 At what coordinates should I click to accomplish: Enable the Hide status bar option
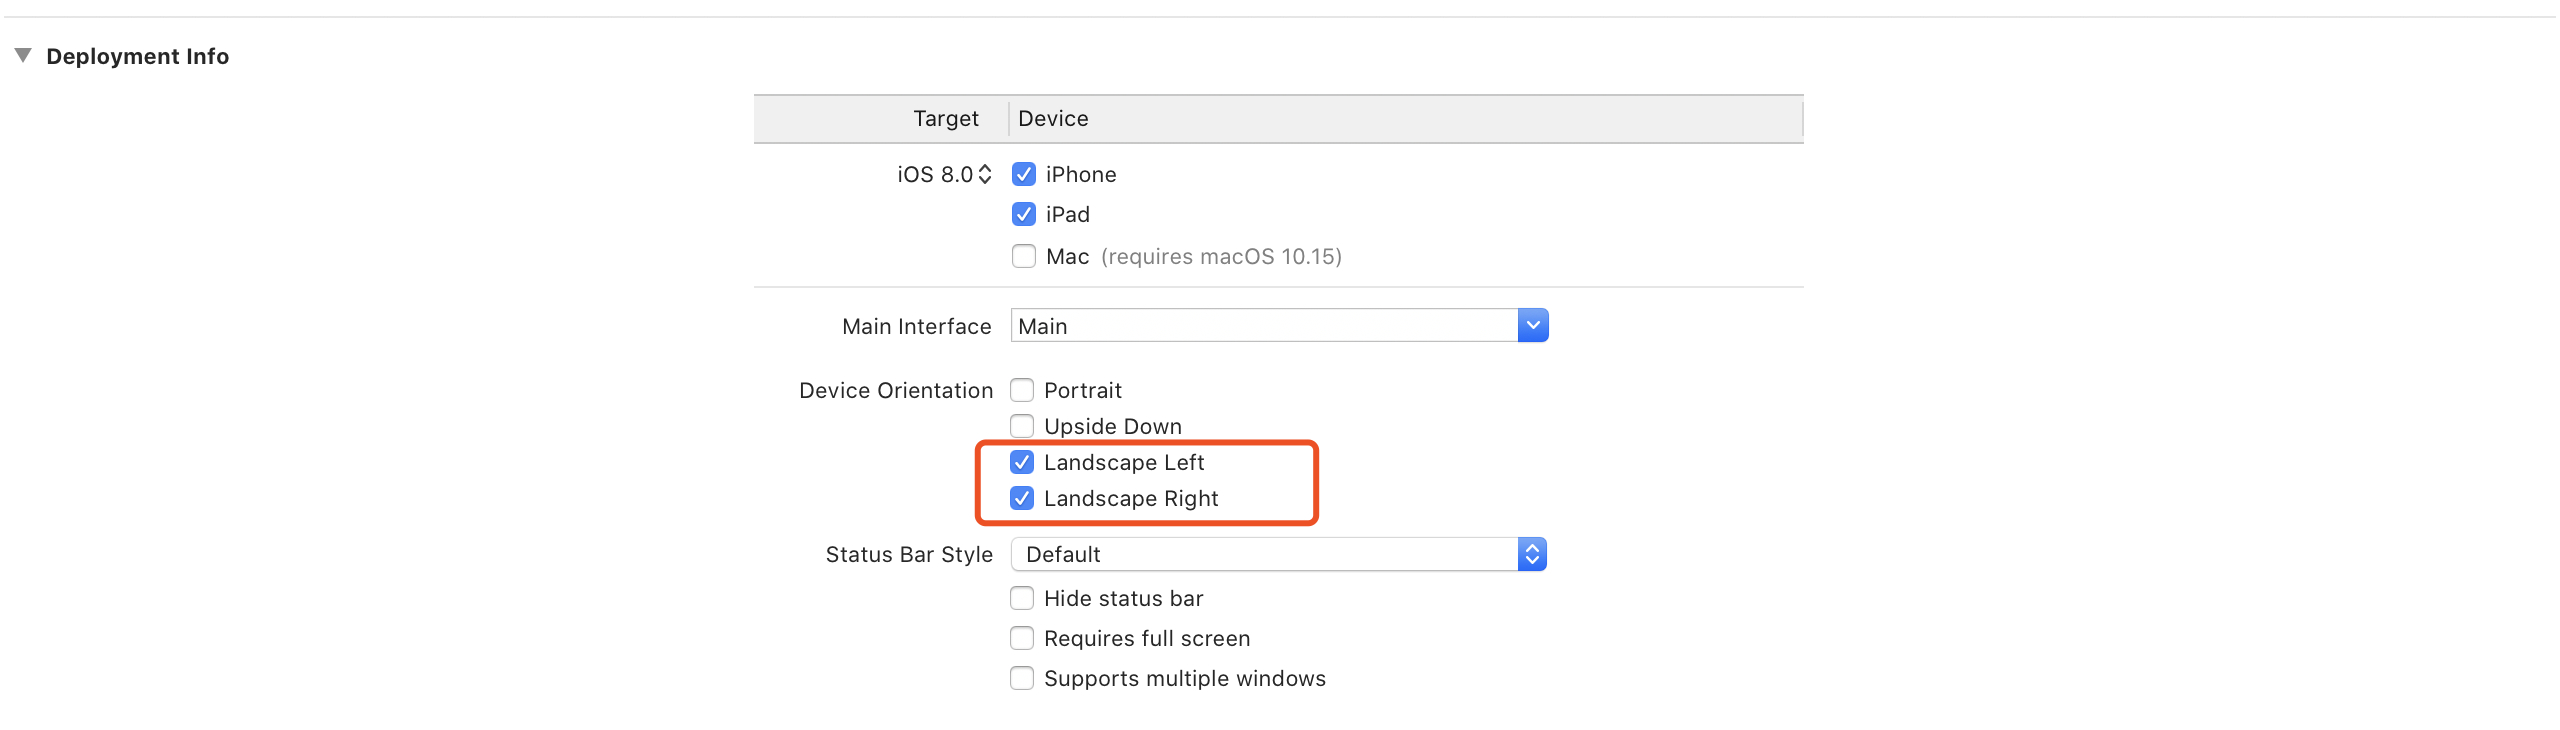1021,598
